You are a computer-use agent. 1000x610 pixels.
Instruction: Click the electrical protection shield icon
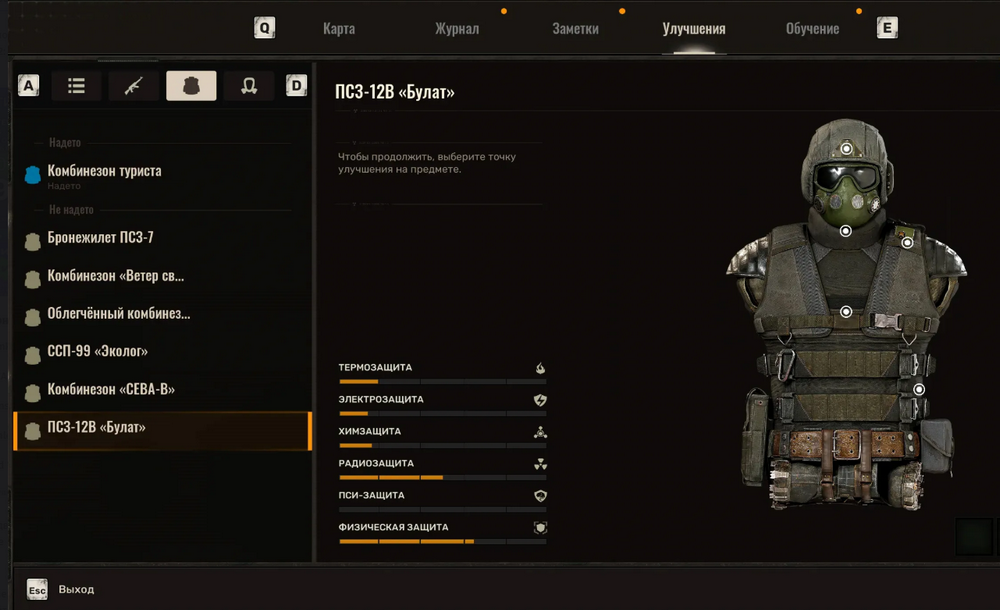(x=540, y=400)
